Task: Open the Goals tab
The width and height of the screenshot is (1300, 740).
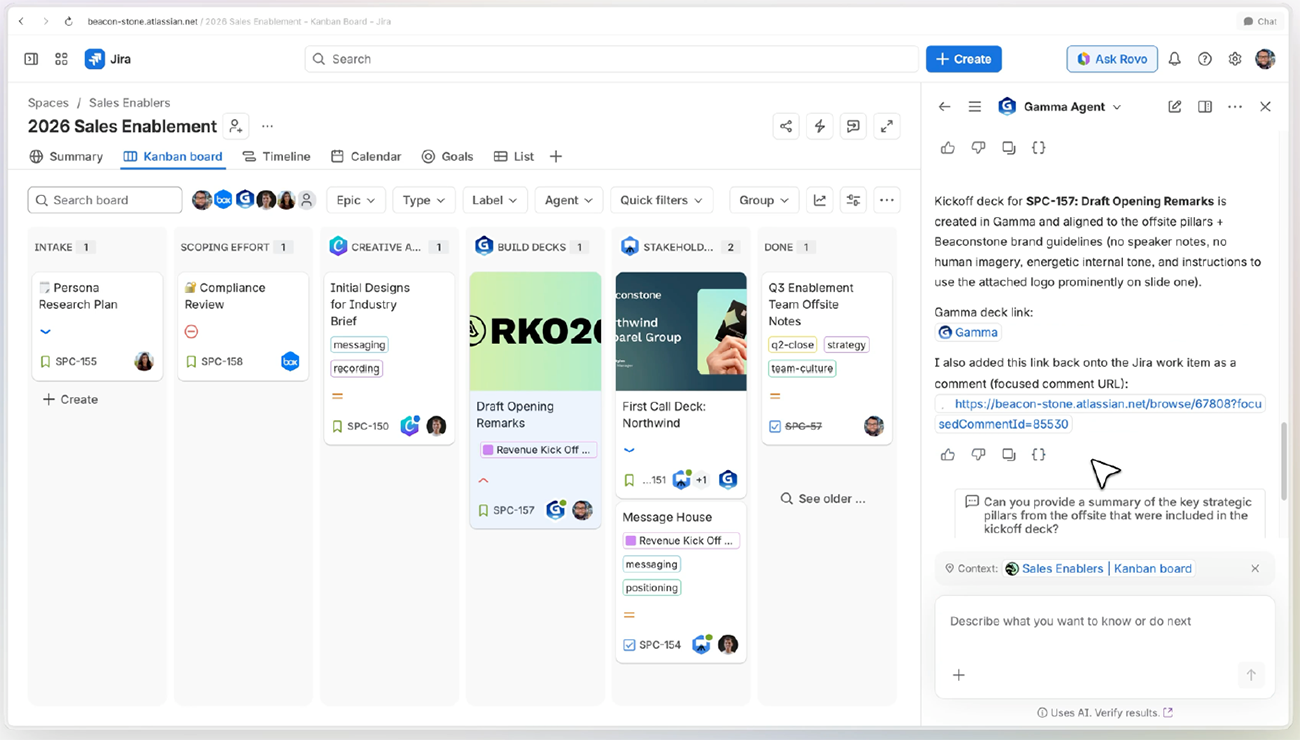Action: tap(447, 156)
